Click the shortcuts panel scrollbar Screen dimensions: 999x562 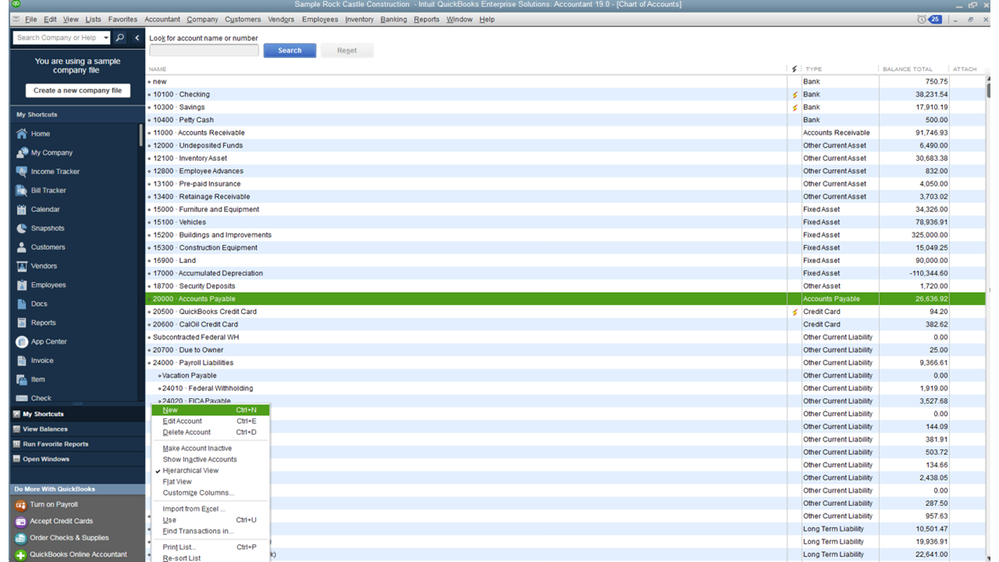141,136
